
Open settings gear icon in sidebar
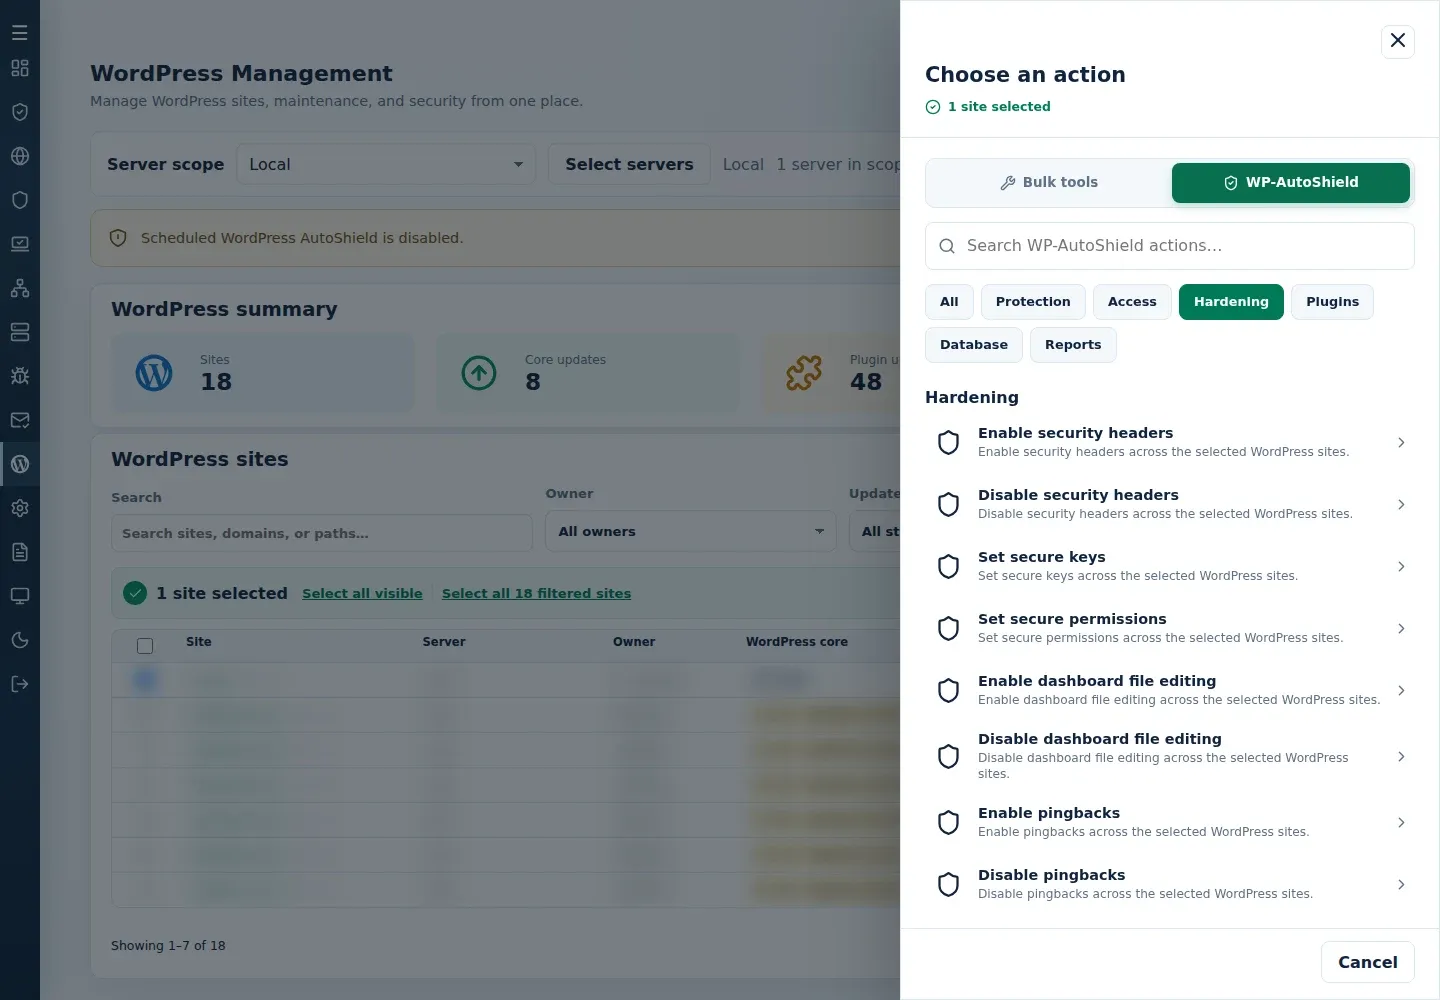pyautogui.click(x=20, y=508)
